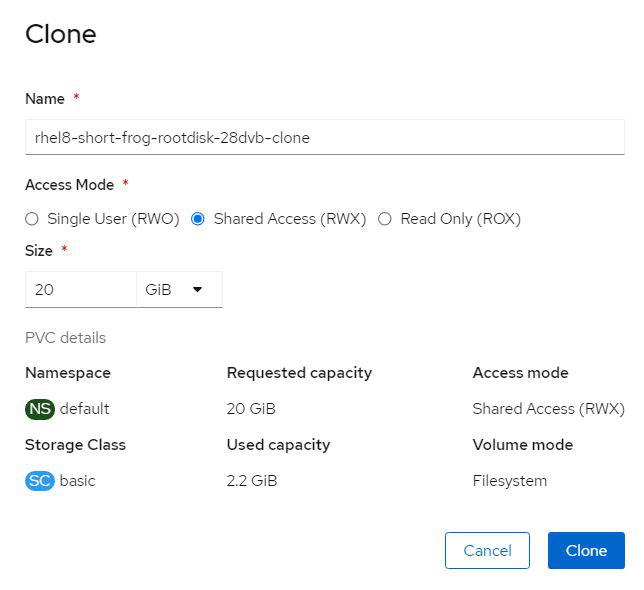Select Shared Access (RWX) radio button
Viewport: 644px width, 590px height.
point(197,219)
